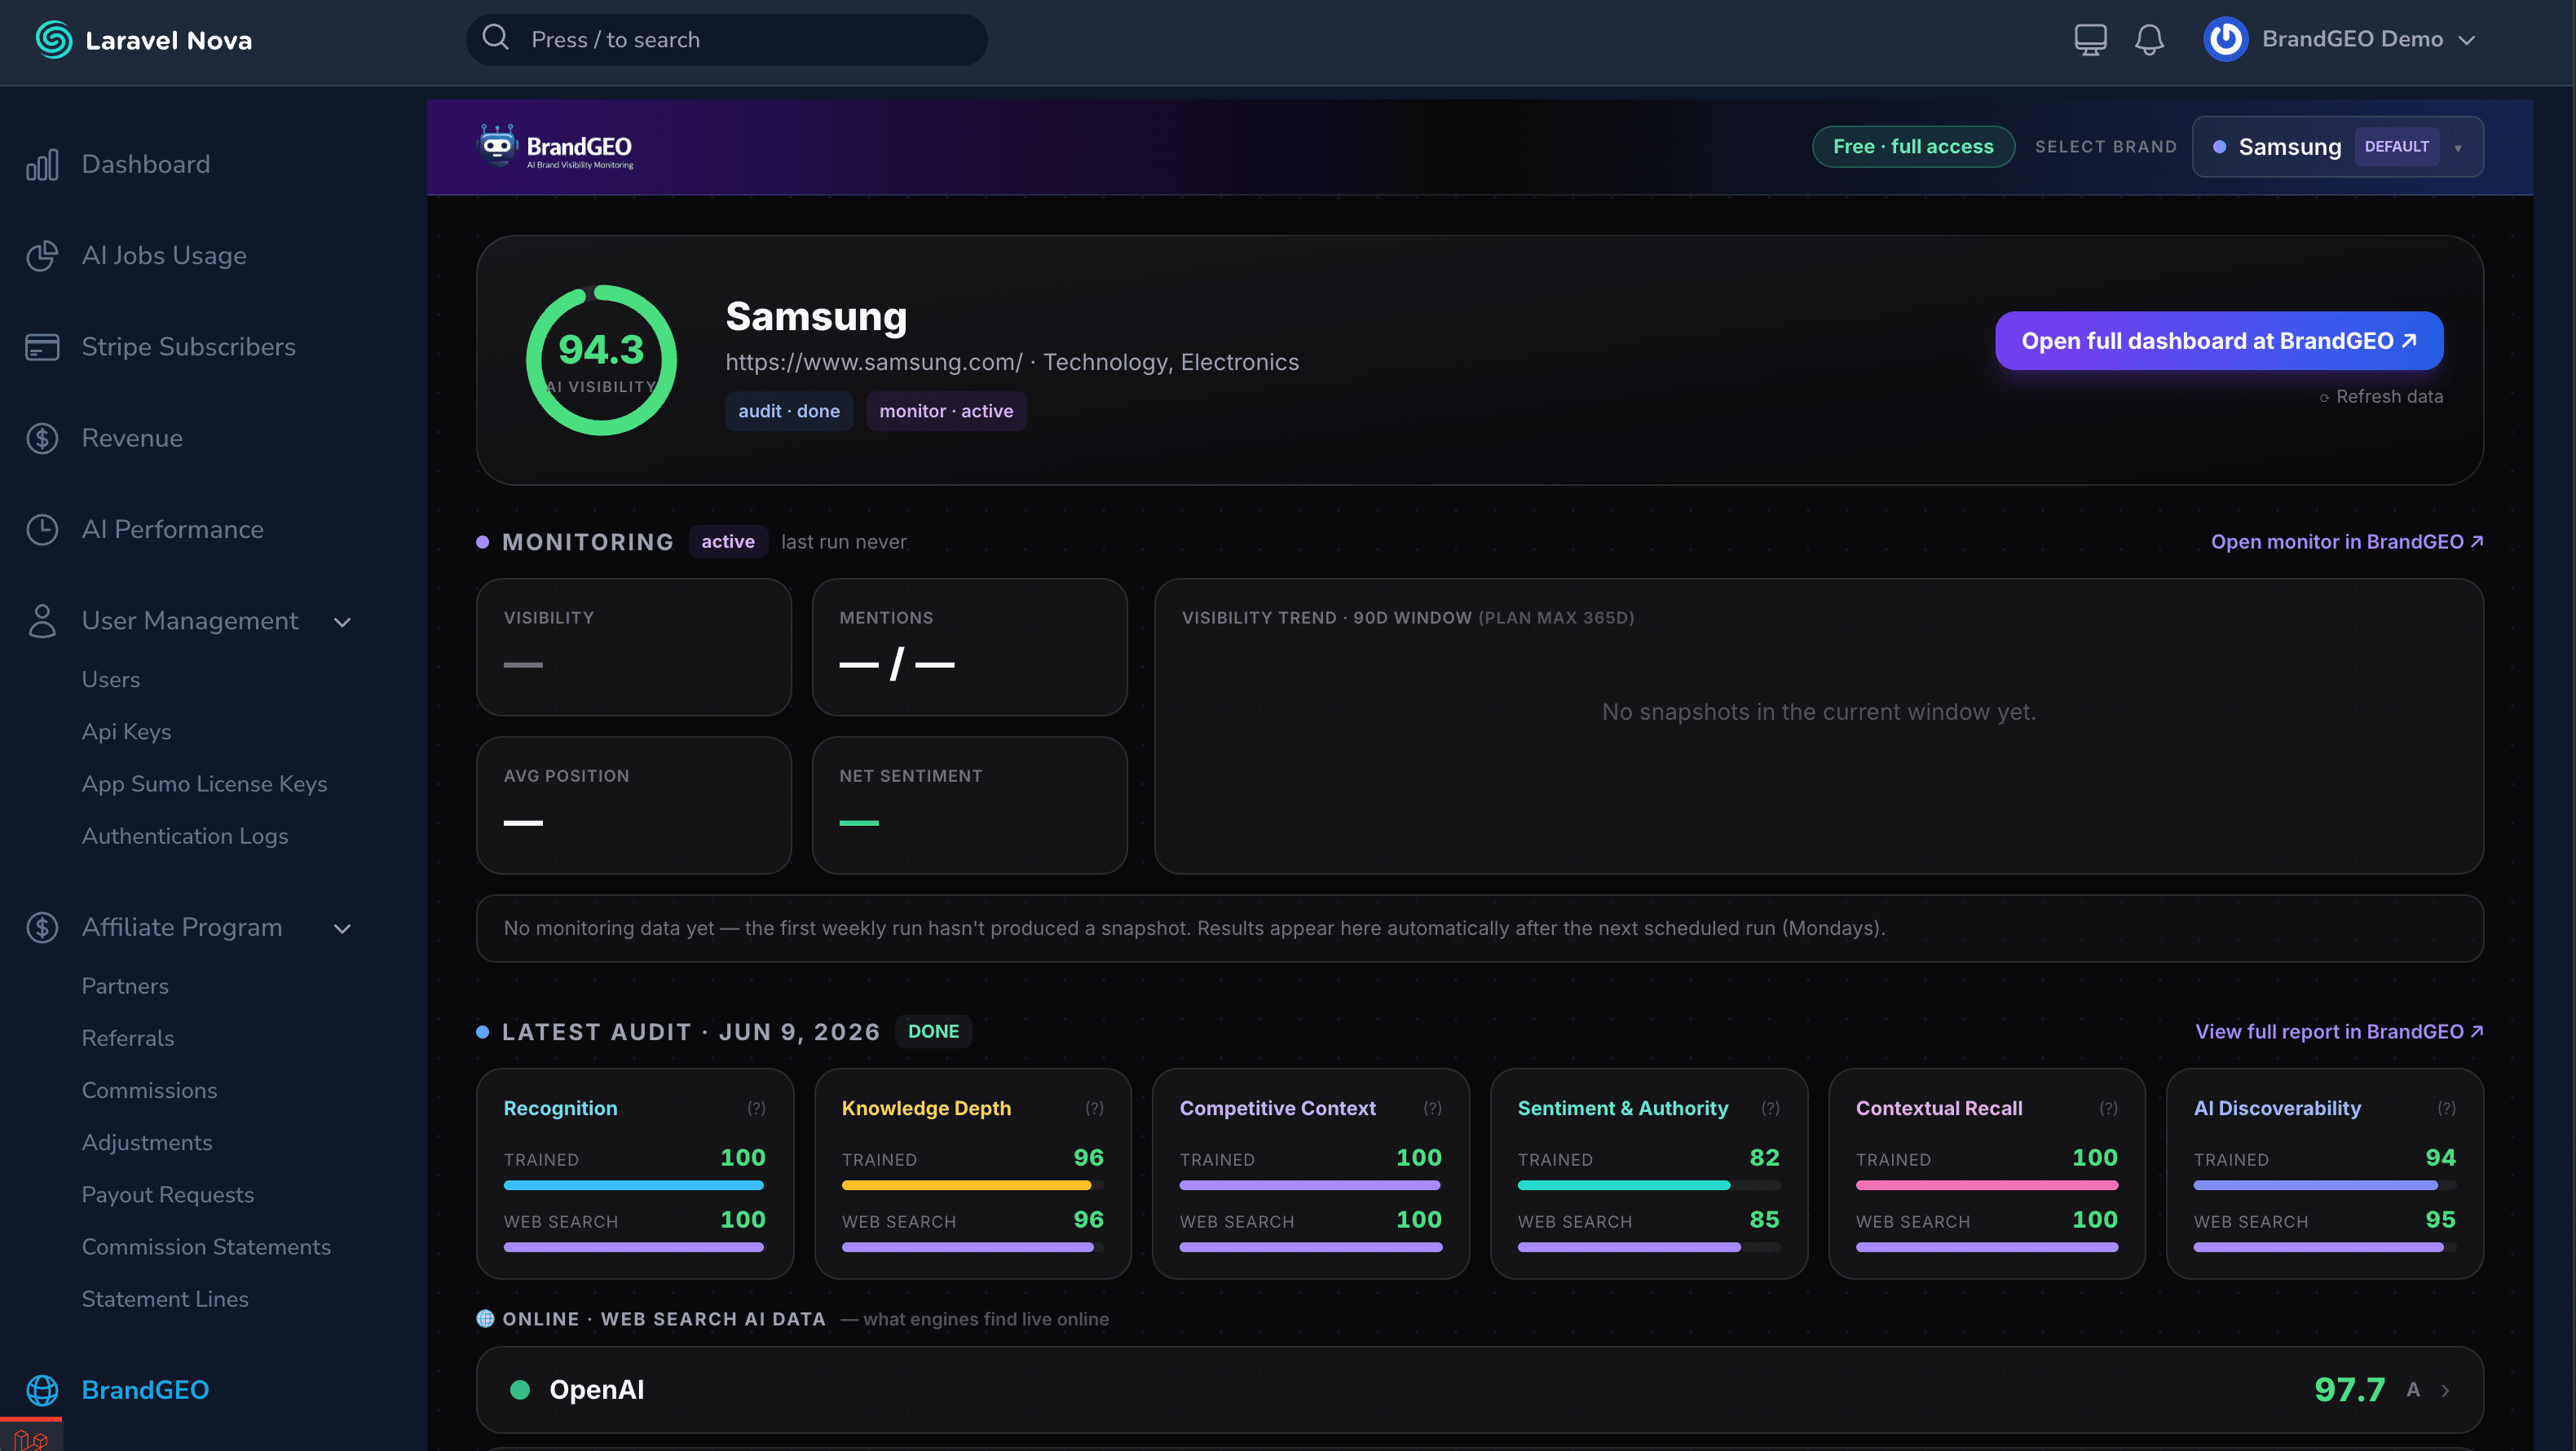Click the AI Discoverability help (?) icon

point(2446,1108)
